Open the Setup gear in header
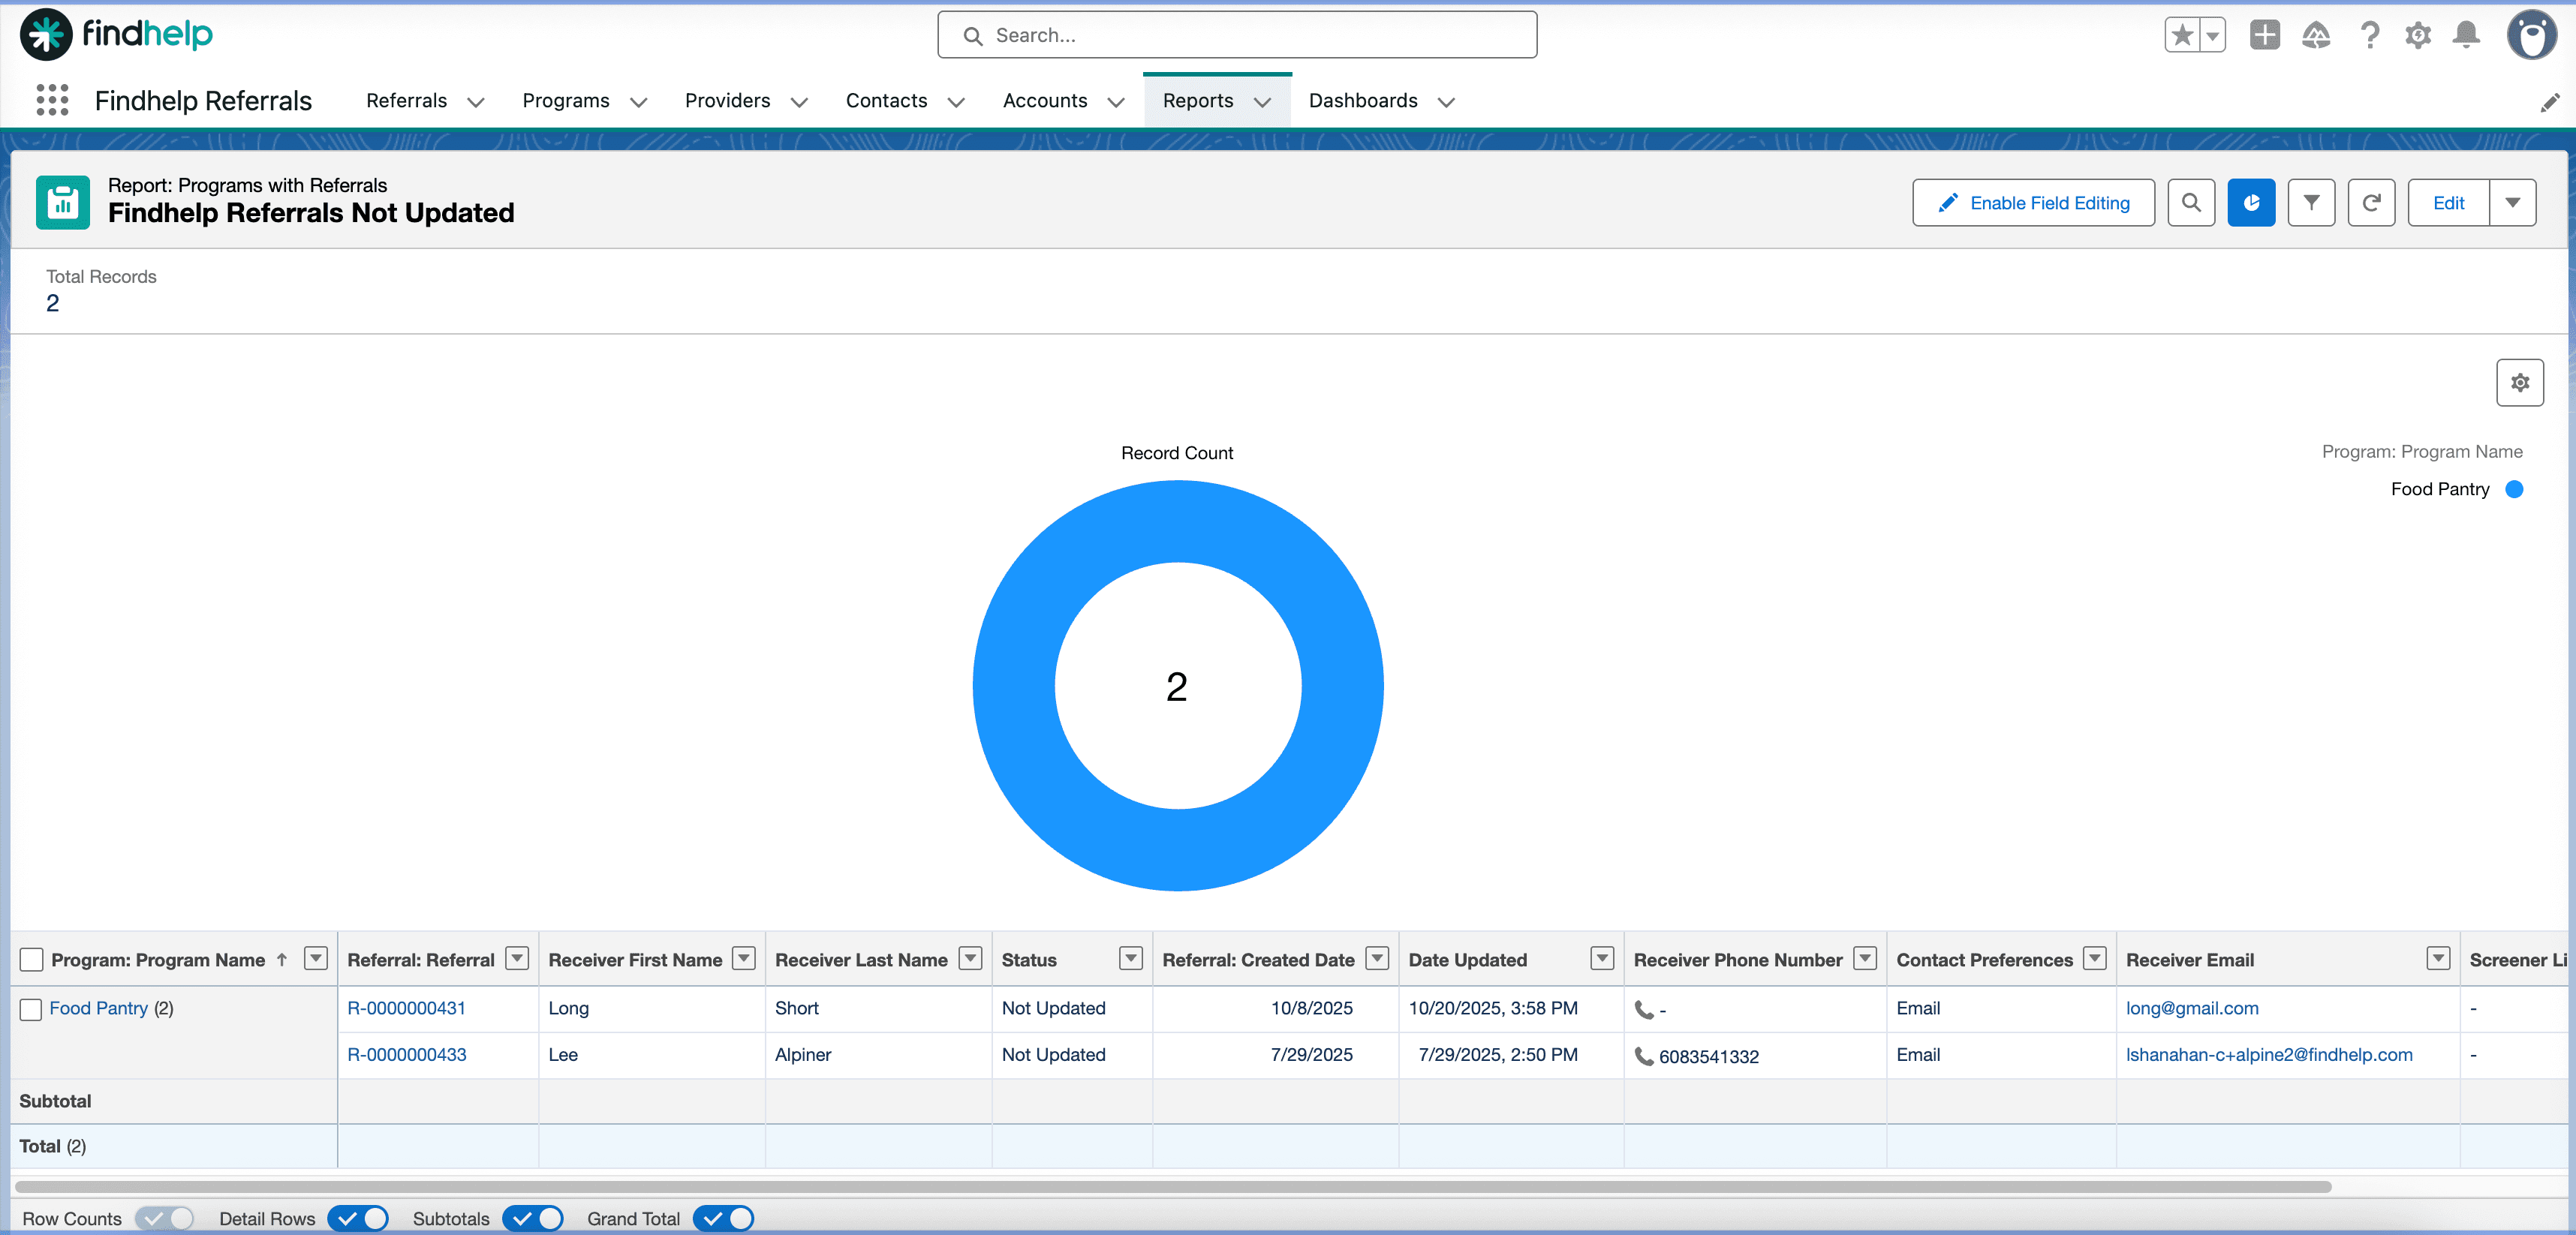 click(x=2418, y=35)
